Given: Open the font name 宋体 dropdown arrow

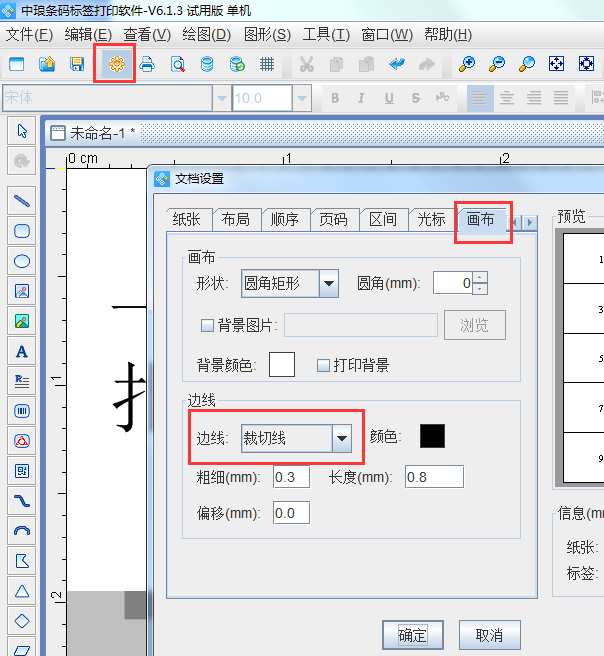Looking at the screenshot, I should 222,98.
